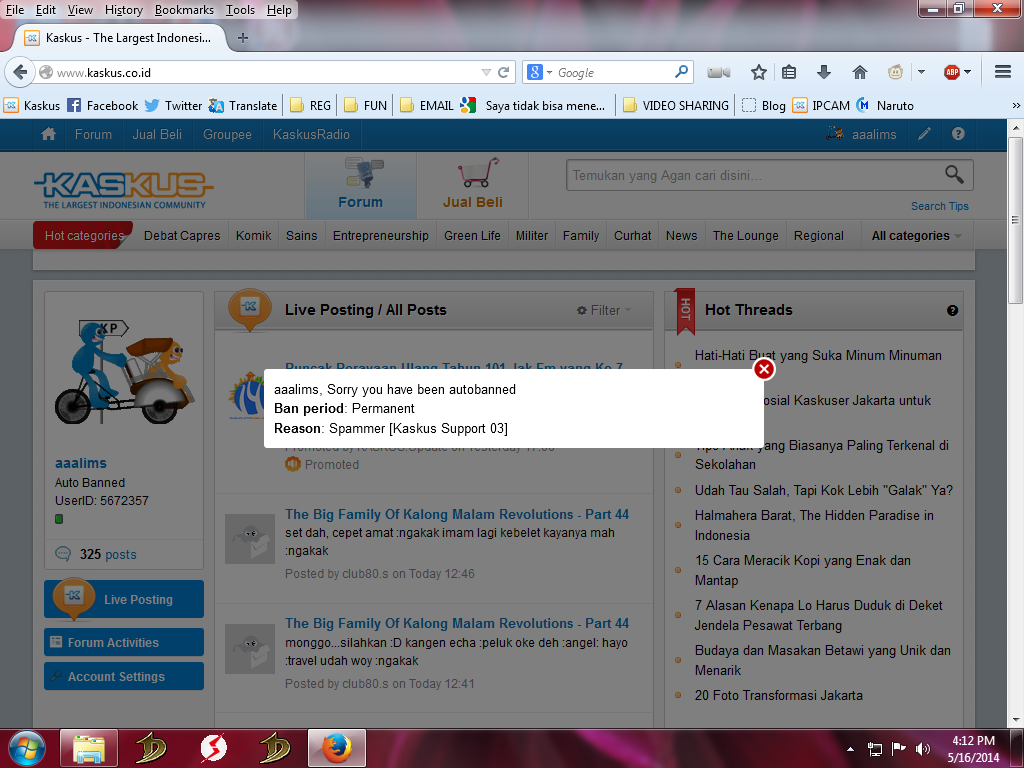The image size is (1024, 768).
Task: Open the Adblock Plus dropdown arrow
Action: [967, 72]
